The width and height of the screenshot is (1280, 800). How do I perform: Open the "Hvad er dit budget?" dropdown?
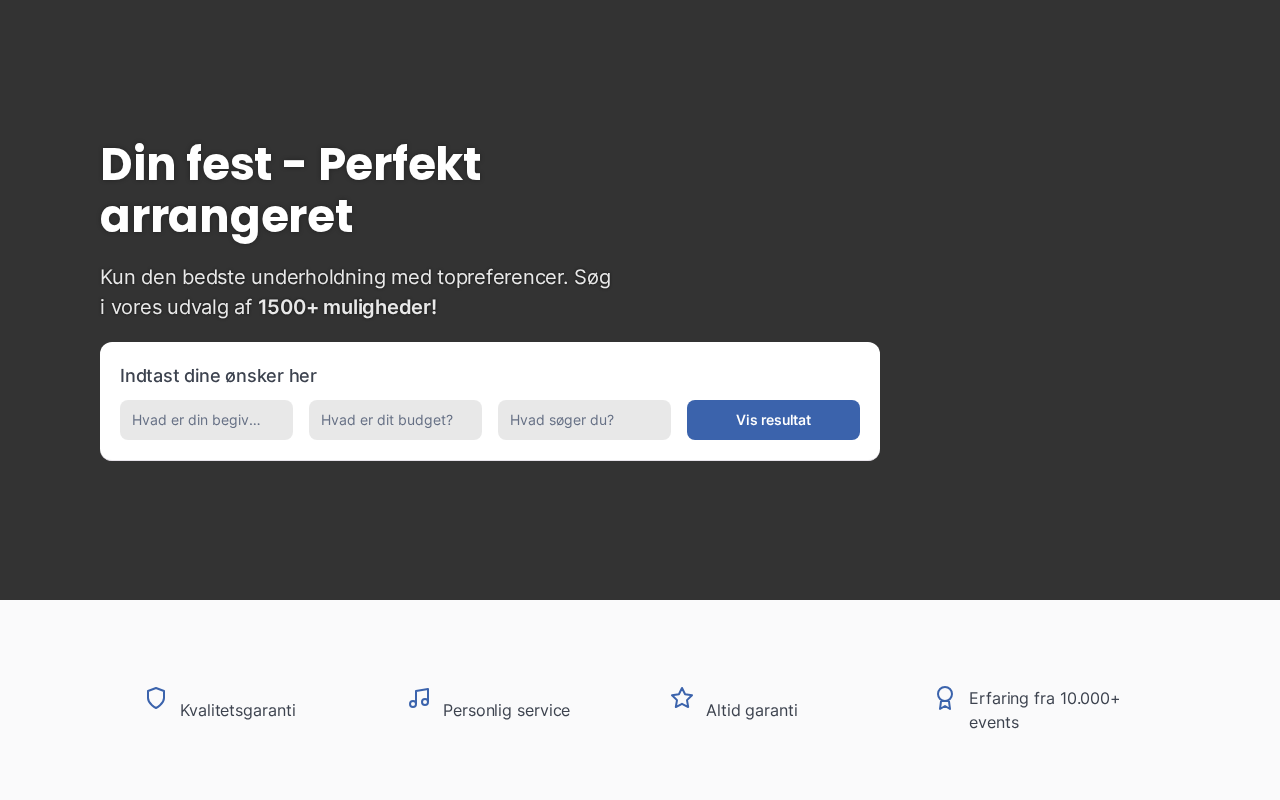click(395, 420)
